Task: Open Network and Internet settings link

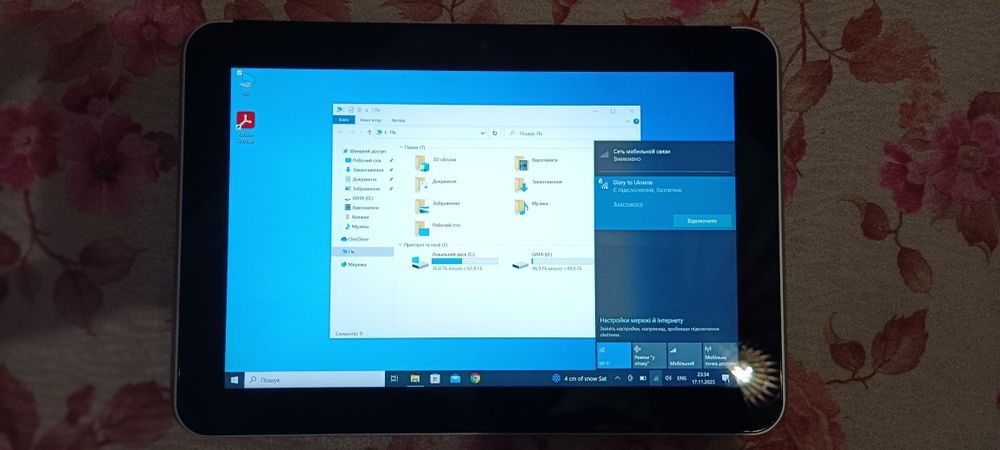Action: [x=642, y=320]
